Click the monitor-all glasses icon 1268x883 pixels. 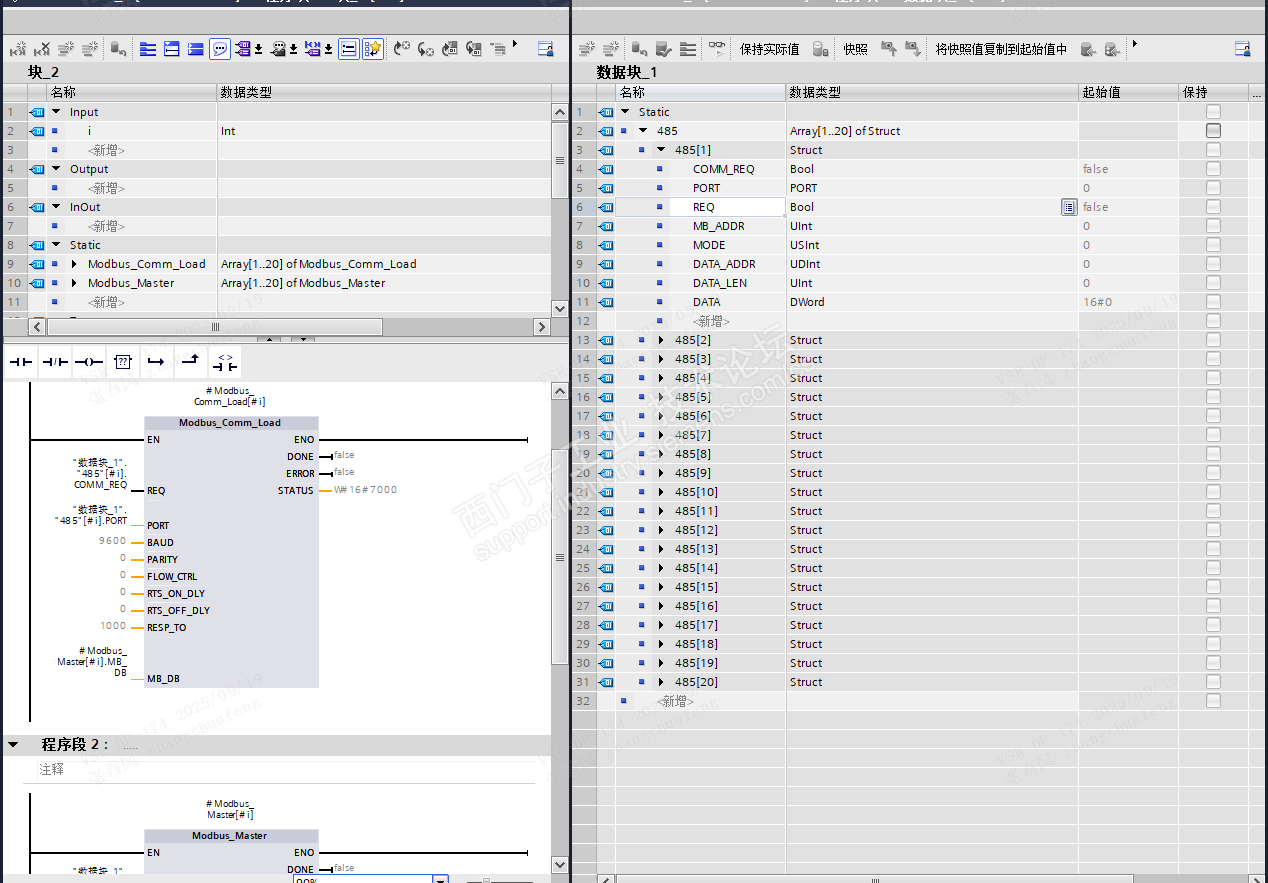717,48
